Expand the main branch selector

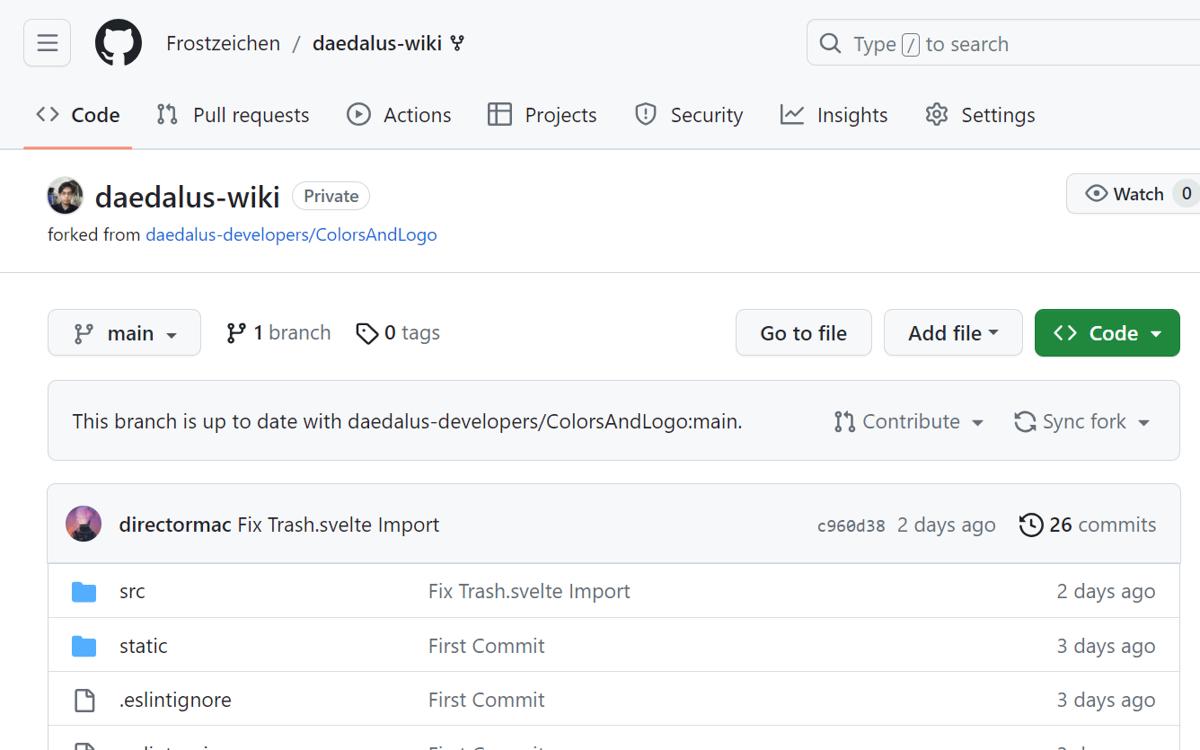point(124,333)
